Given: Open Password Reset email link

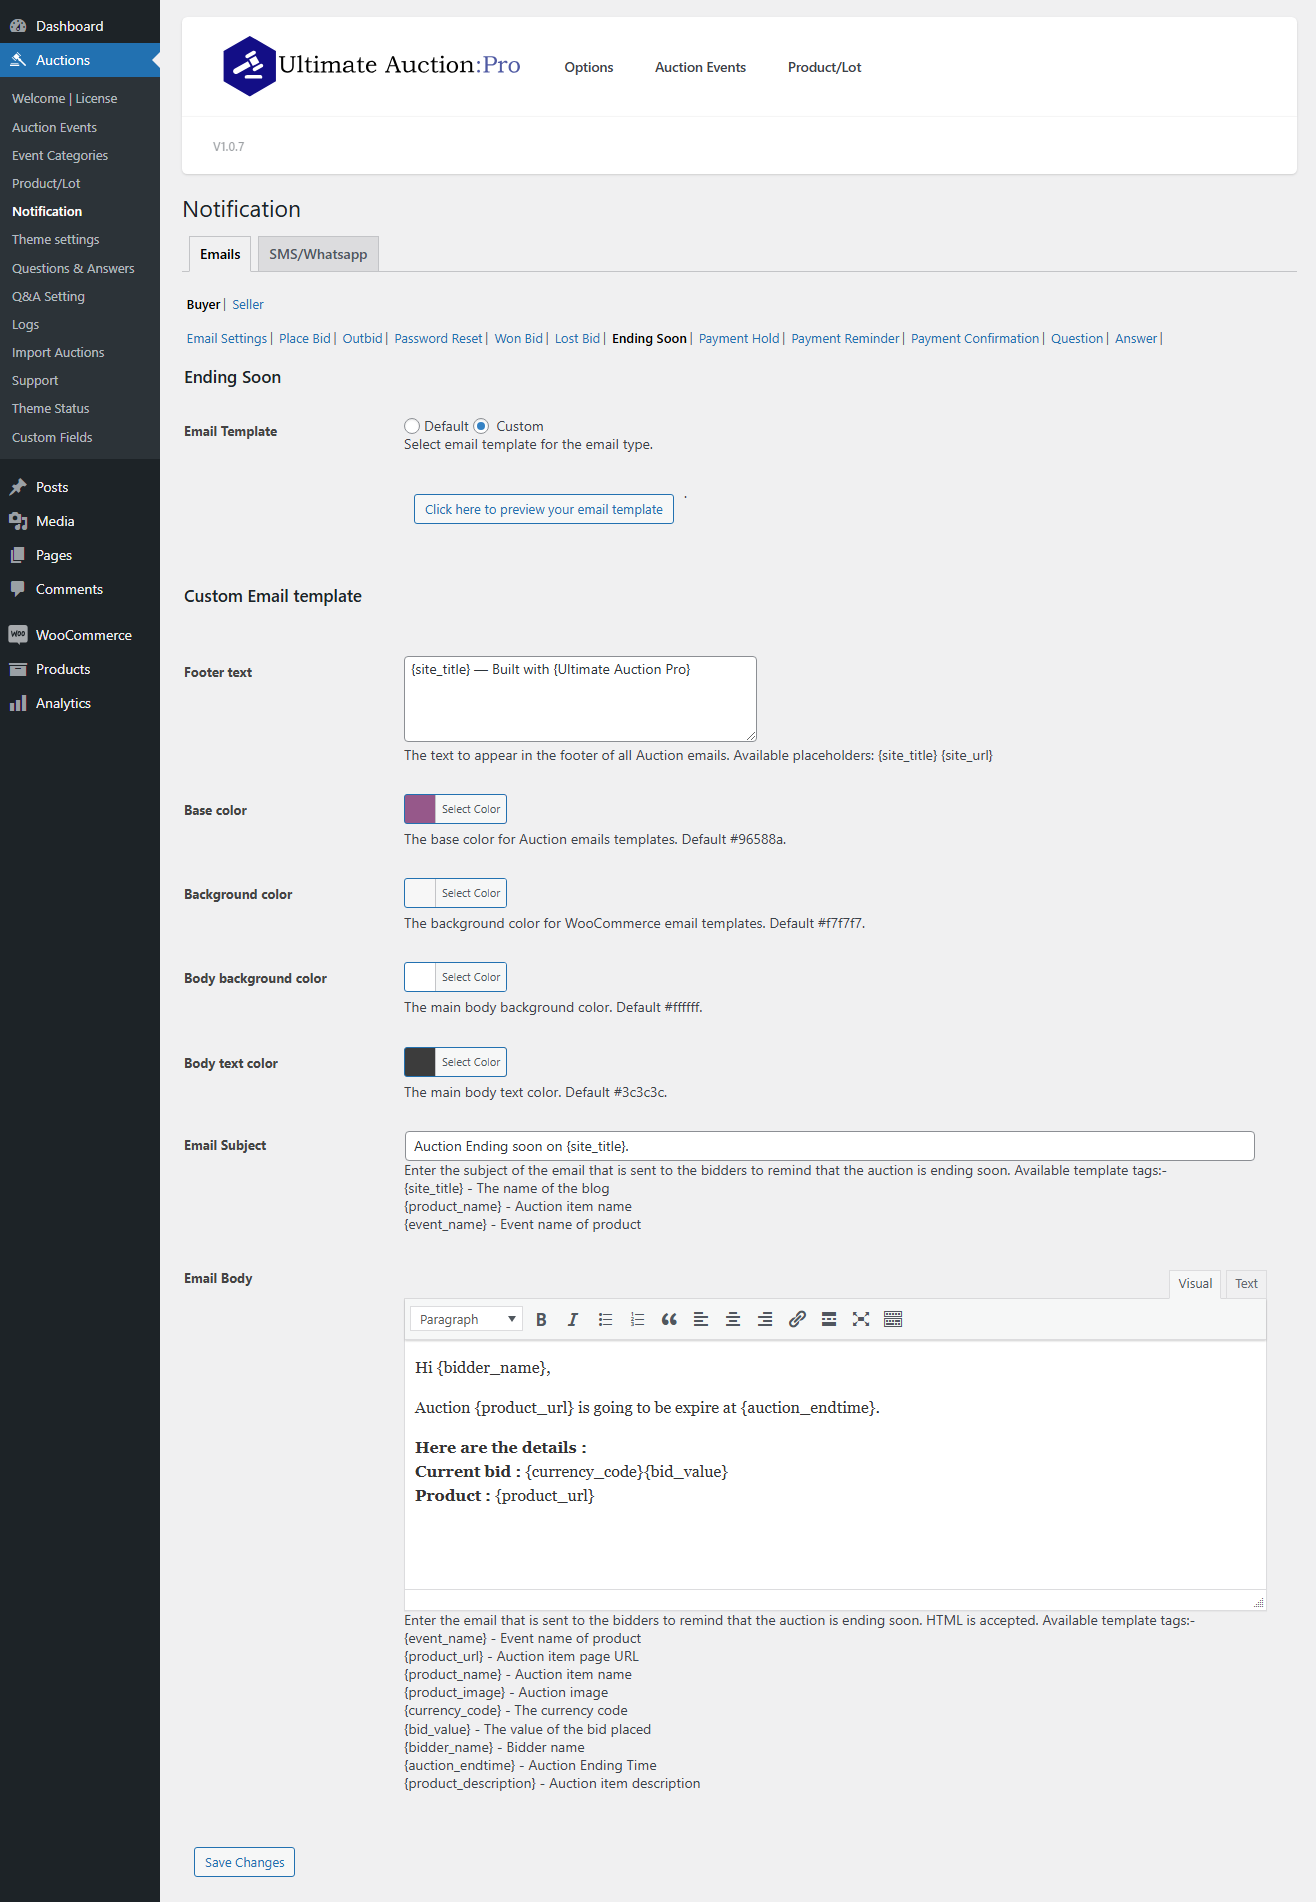Looking at the screenshot, I should click(x=438, y=338).
